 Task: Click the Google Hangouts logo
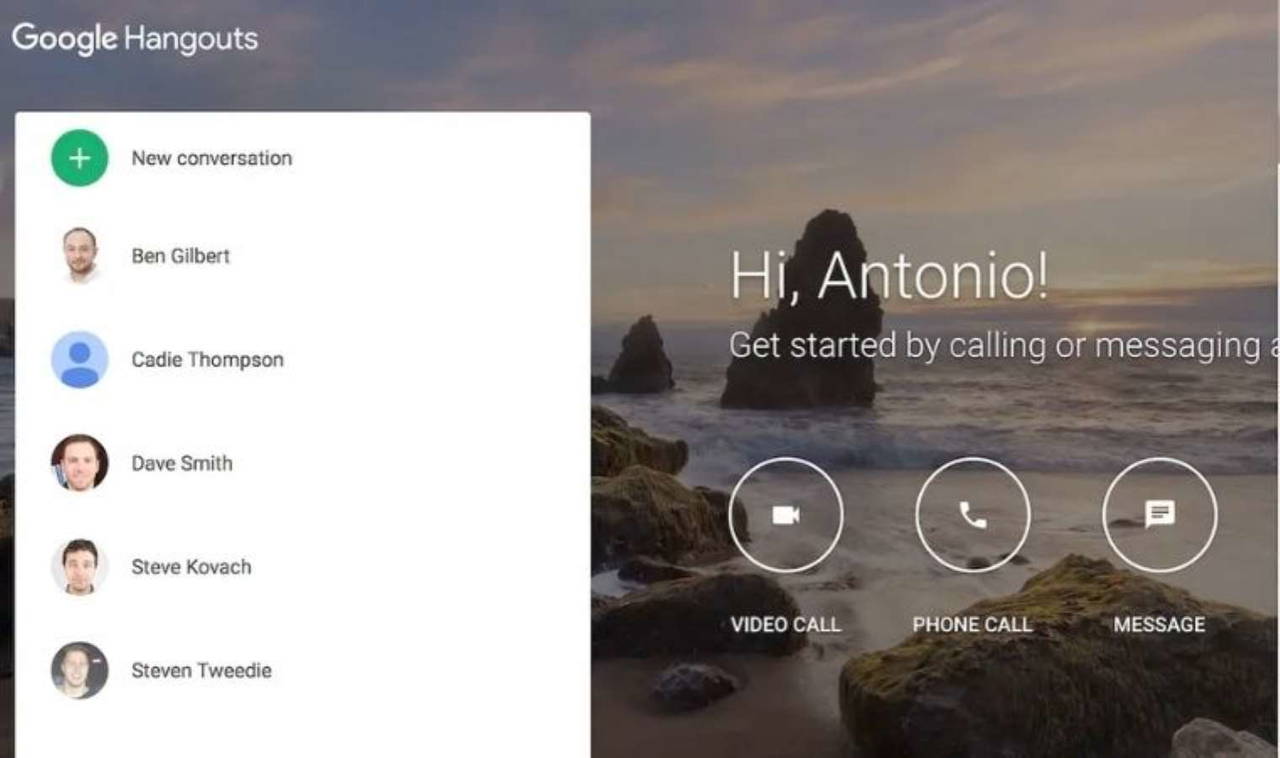pos(134,39)
